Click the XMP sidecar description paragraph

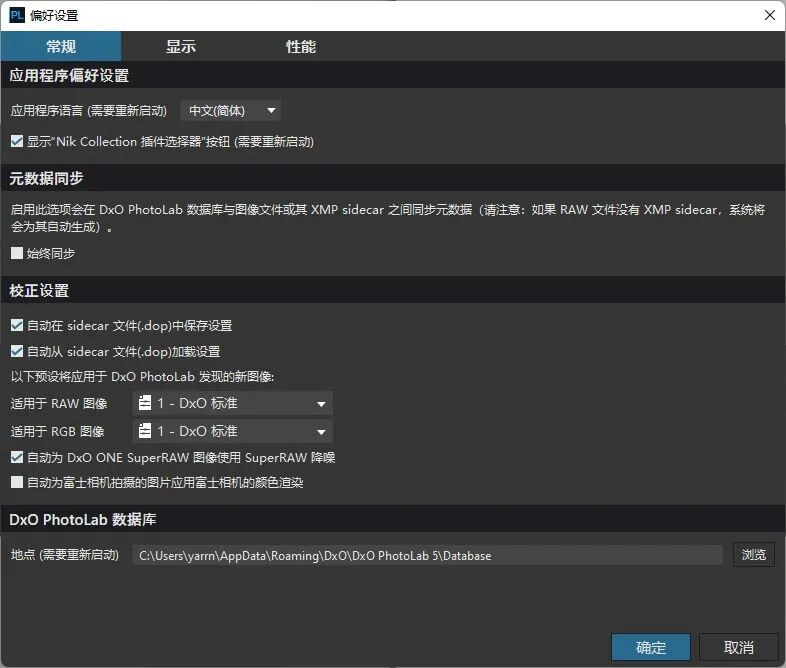(x=388, y=218)
